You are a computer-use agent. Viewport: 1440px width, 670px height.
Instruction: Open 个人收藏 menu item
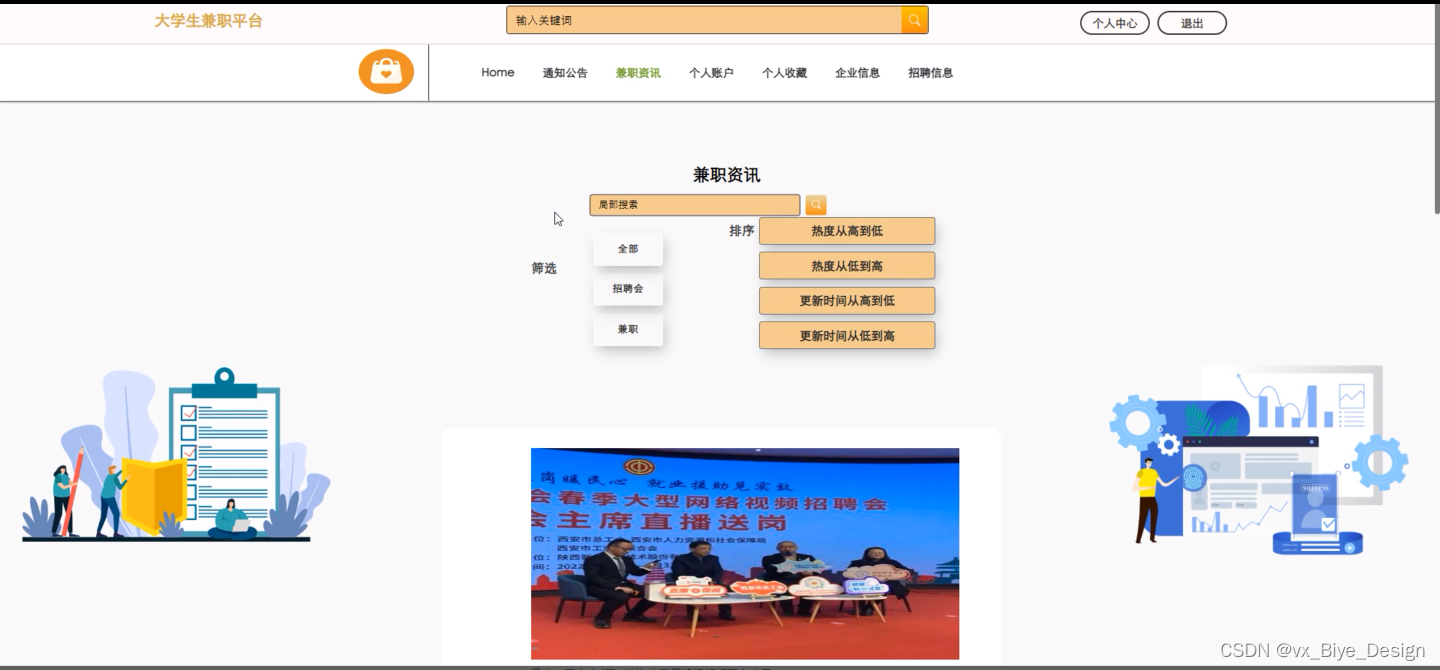pos(784,73)
